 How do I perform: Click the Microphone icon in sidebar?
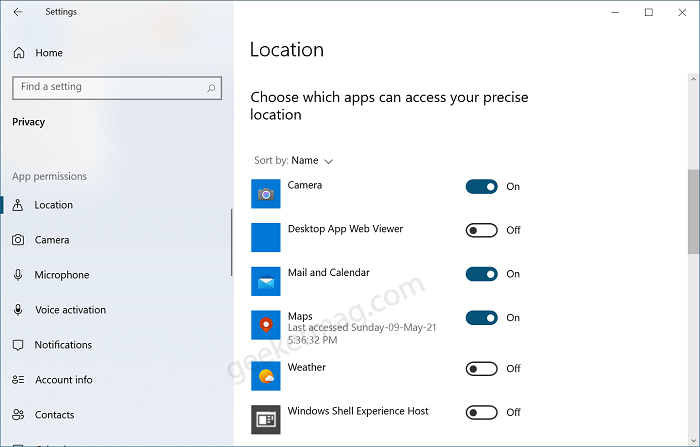18,275
